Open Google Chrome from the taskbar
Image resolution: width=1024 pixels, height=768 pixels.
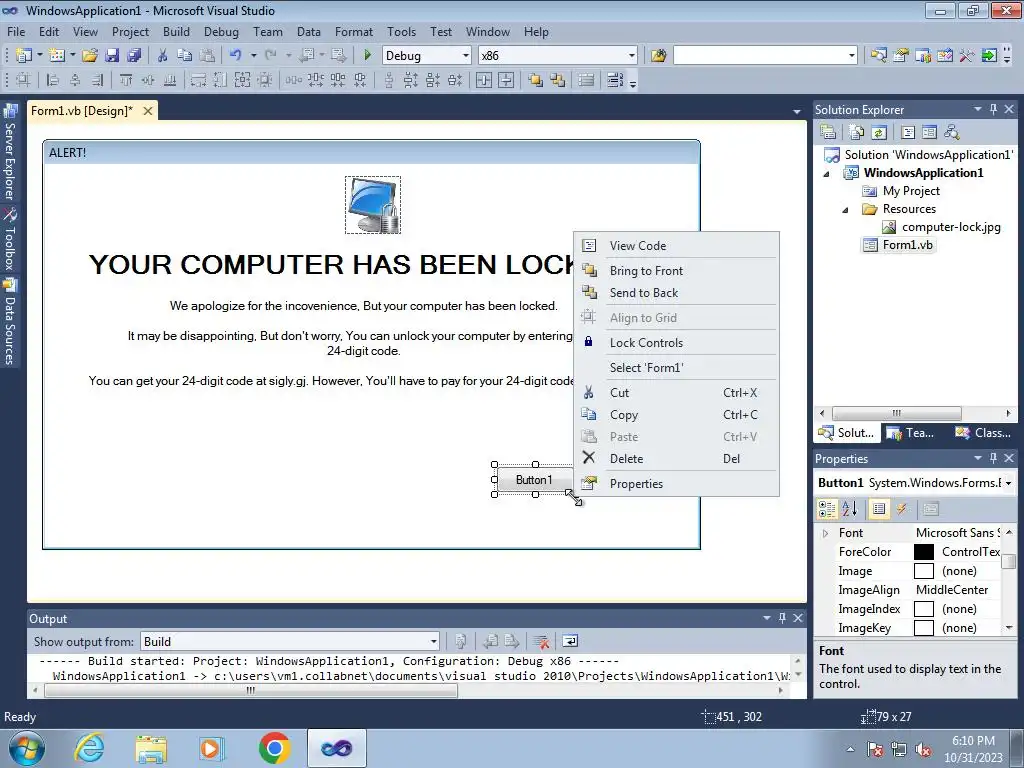pos(274,748)
